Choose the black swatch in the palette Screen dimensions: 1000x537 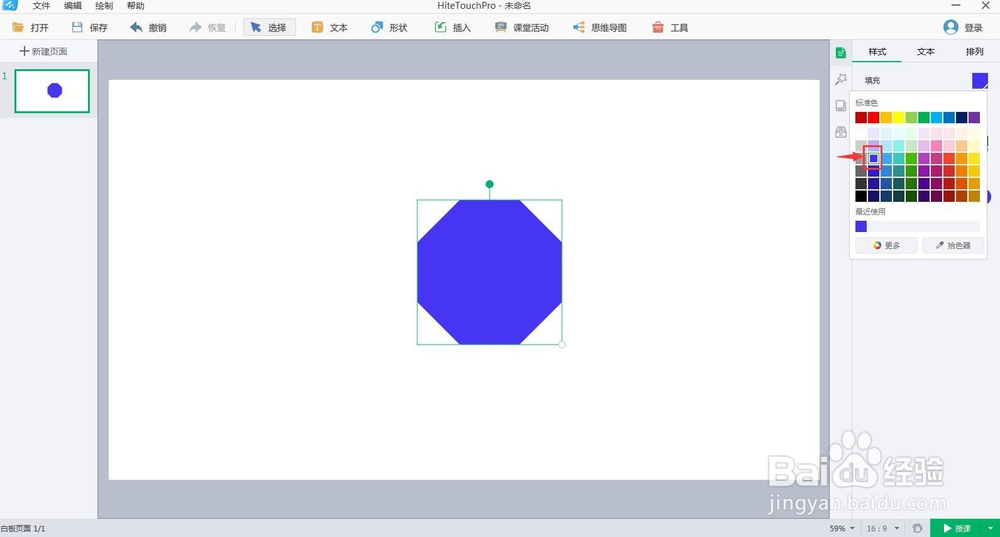tap(861, 196)
